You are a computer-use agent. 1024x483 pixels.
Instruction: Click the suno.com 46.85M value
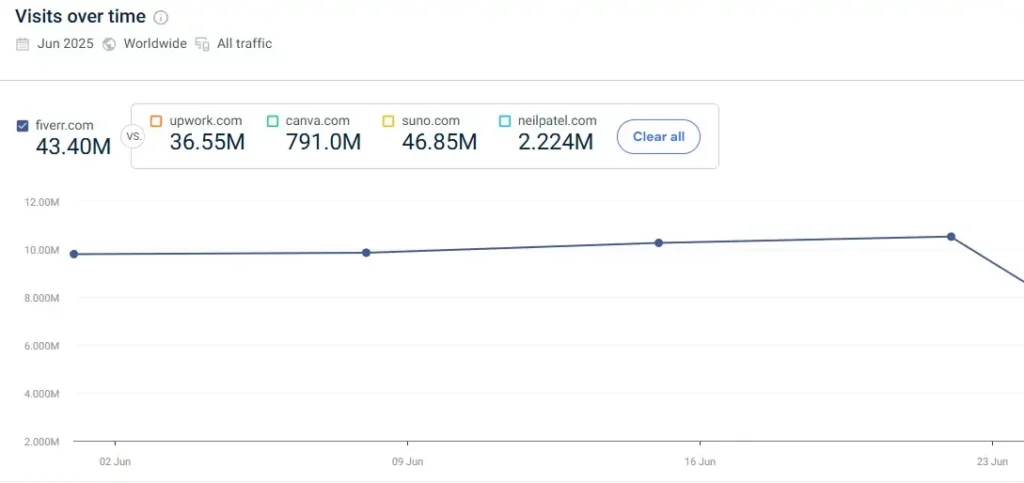pos(440,142)
